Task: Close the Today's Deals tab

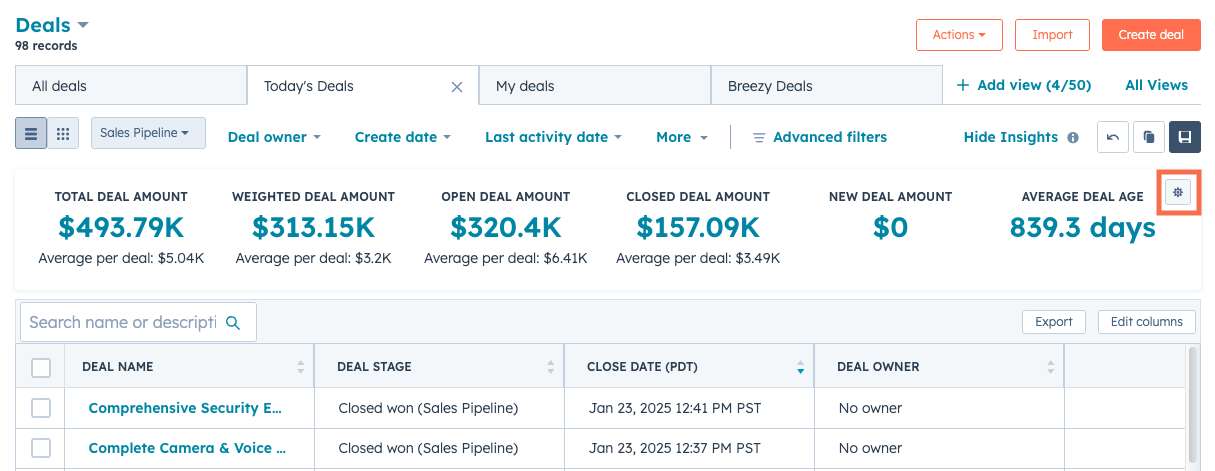Action: (457, 87)
